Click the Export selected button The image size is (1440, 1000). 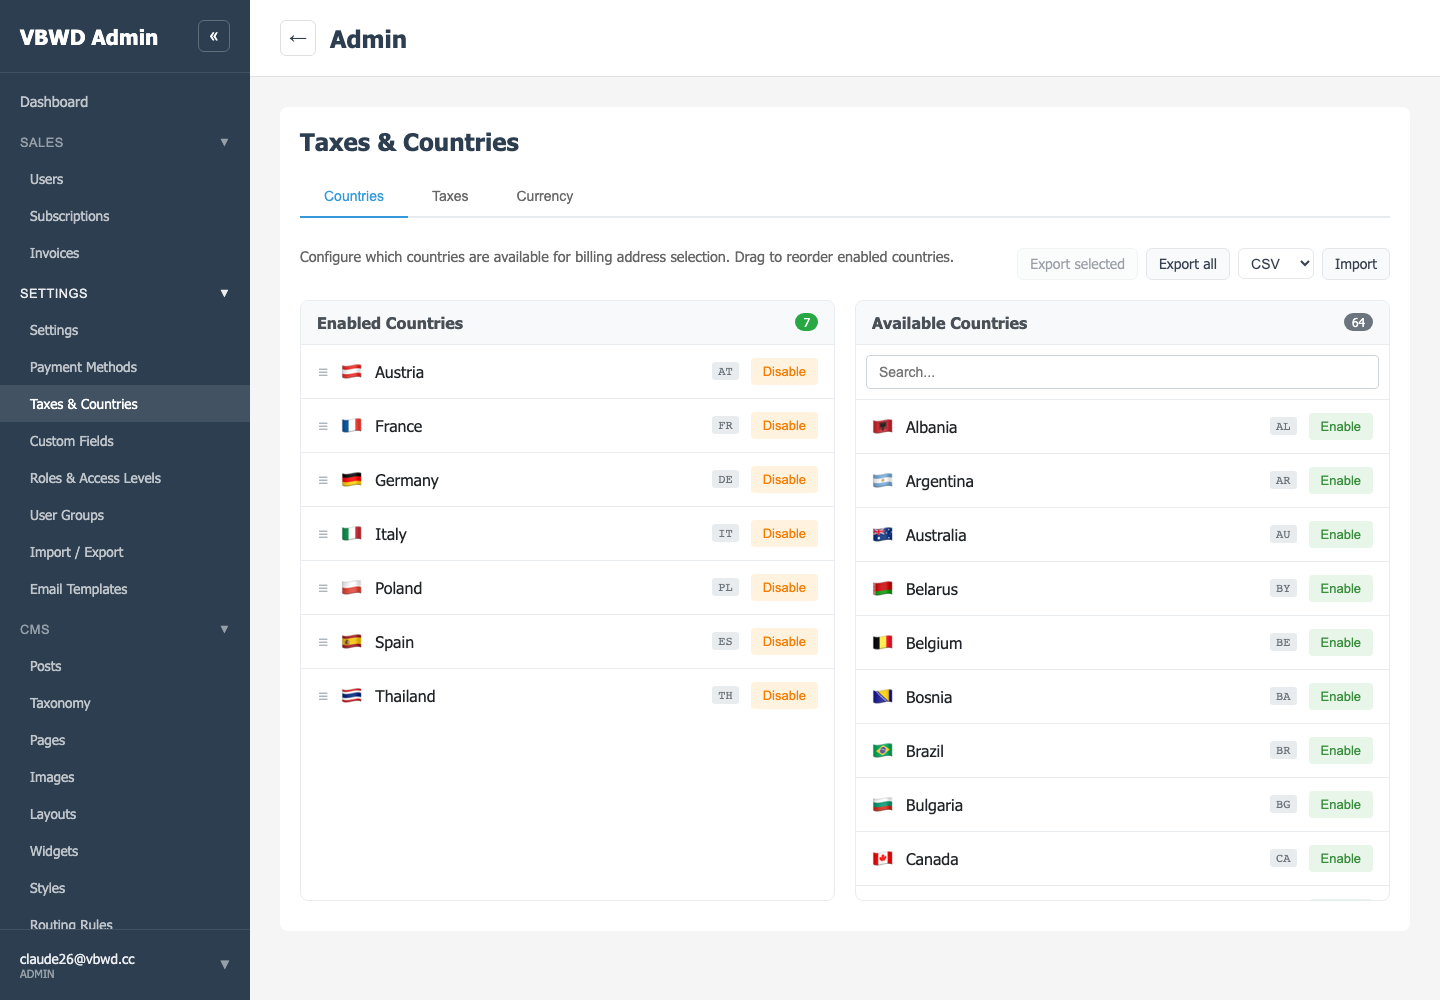[x=1077, y=264]
